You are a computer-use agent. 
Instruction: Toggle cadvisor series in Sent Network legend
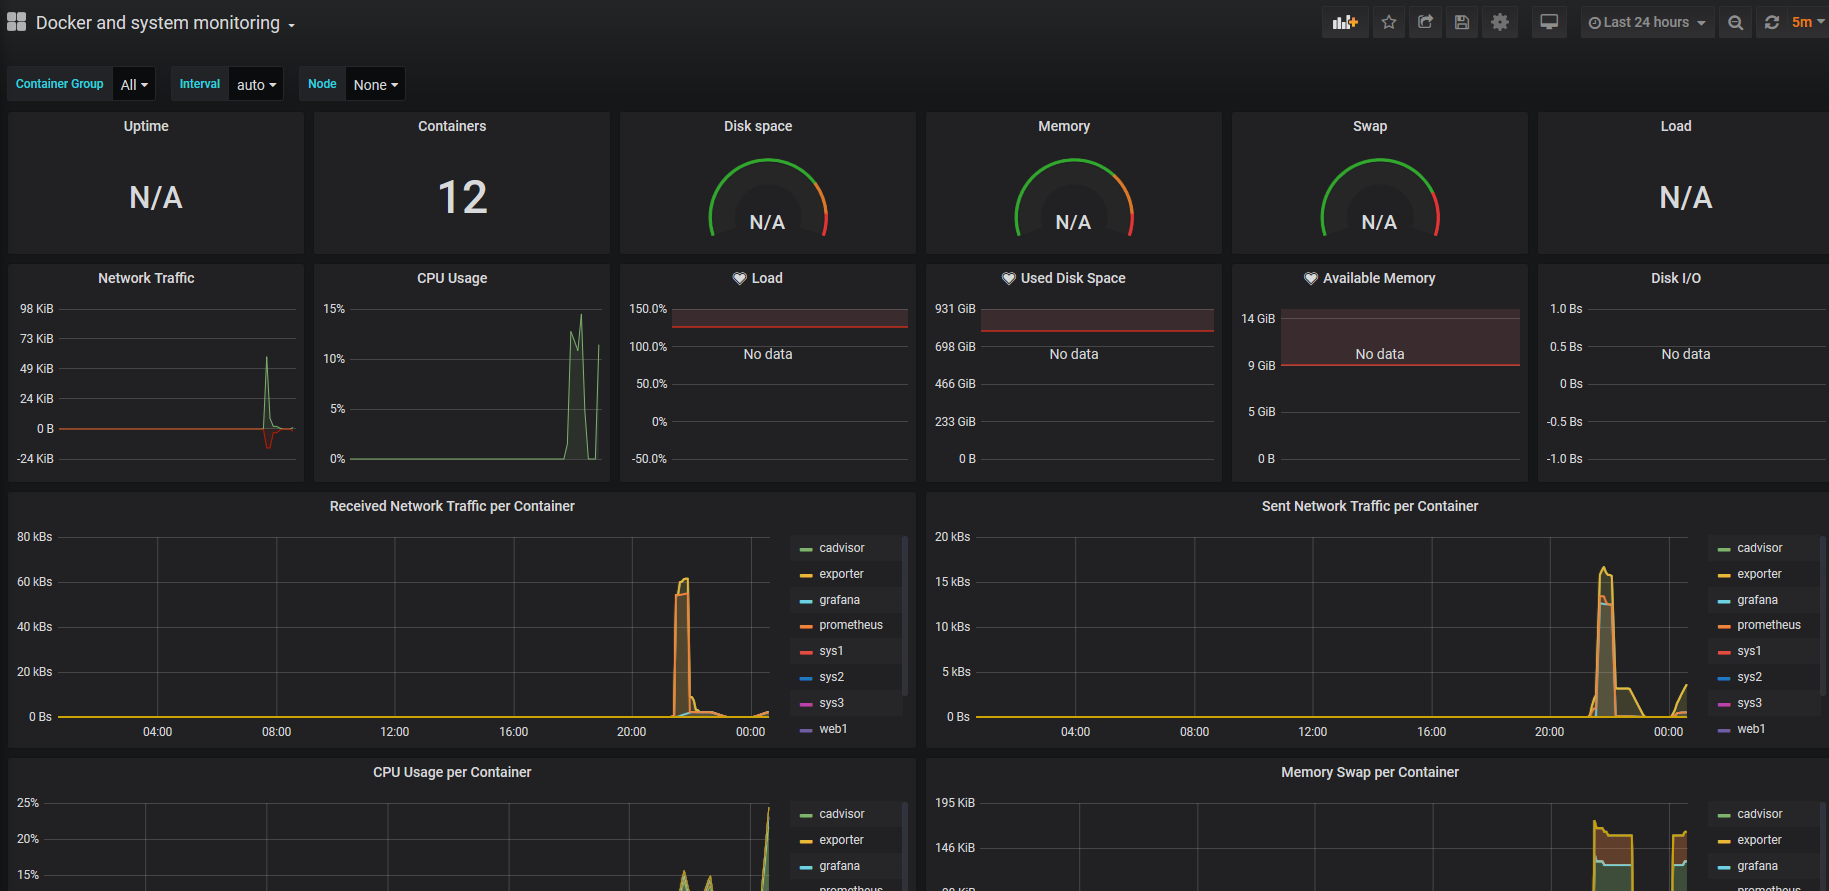1760,548
